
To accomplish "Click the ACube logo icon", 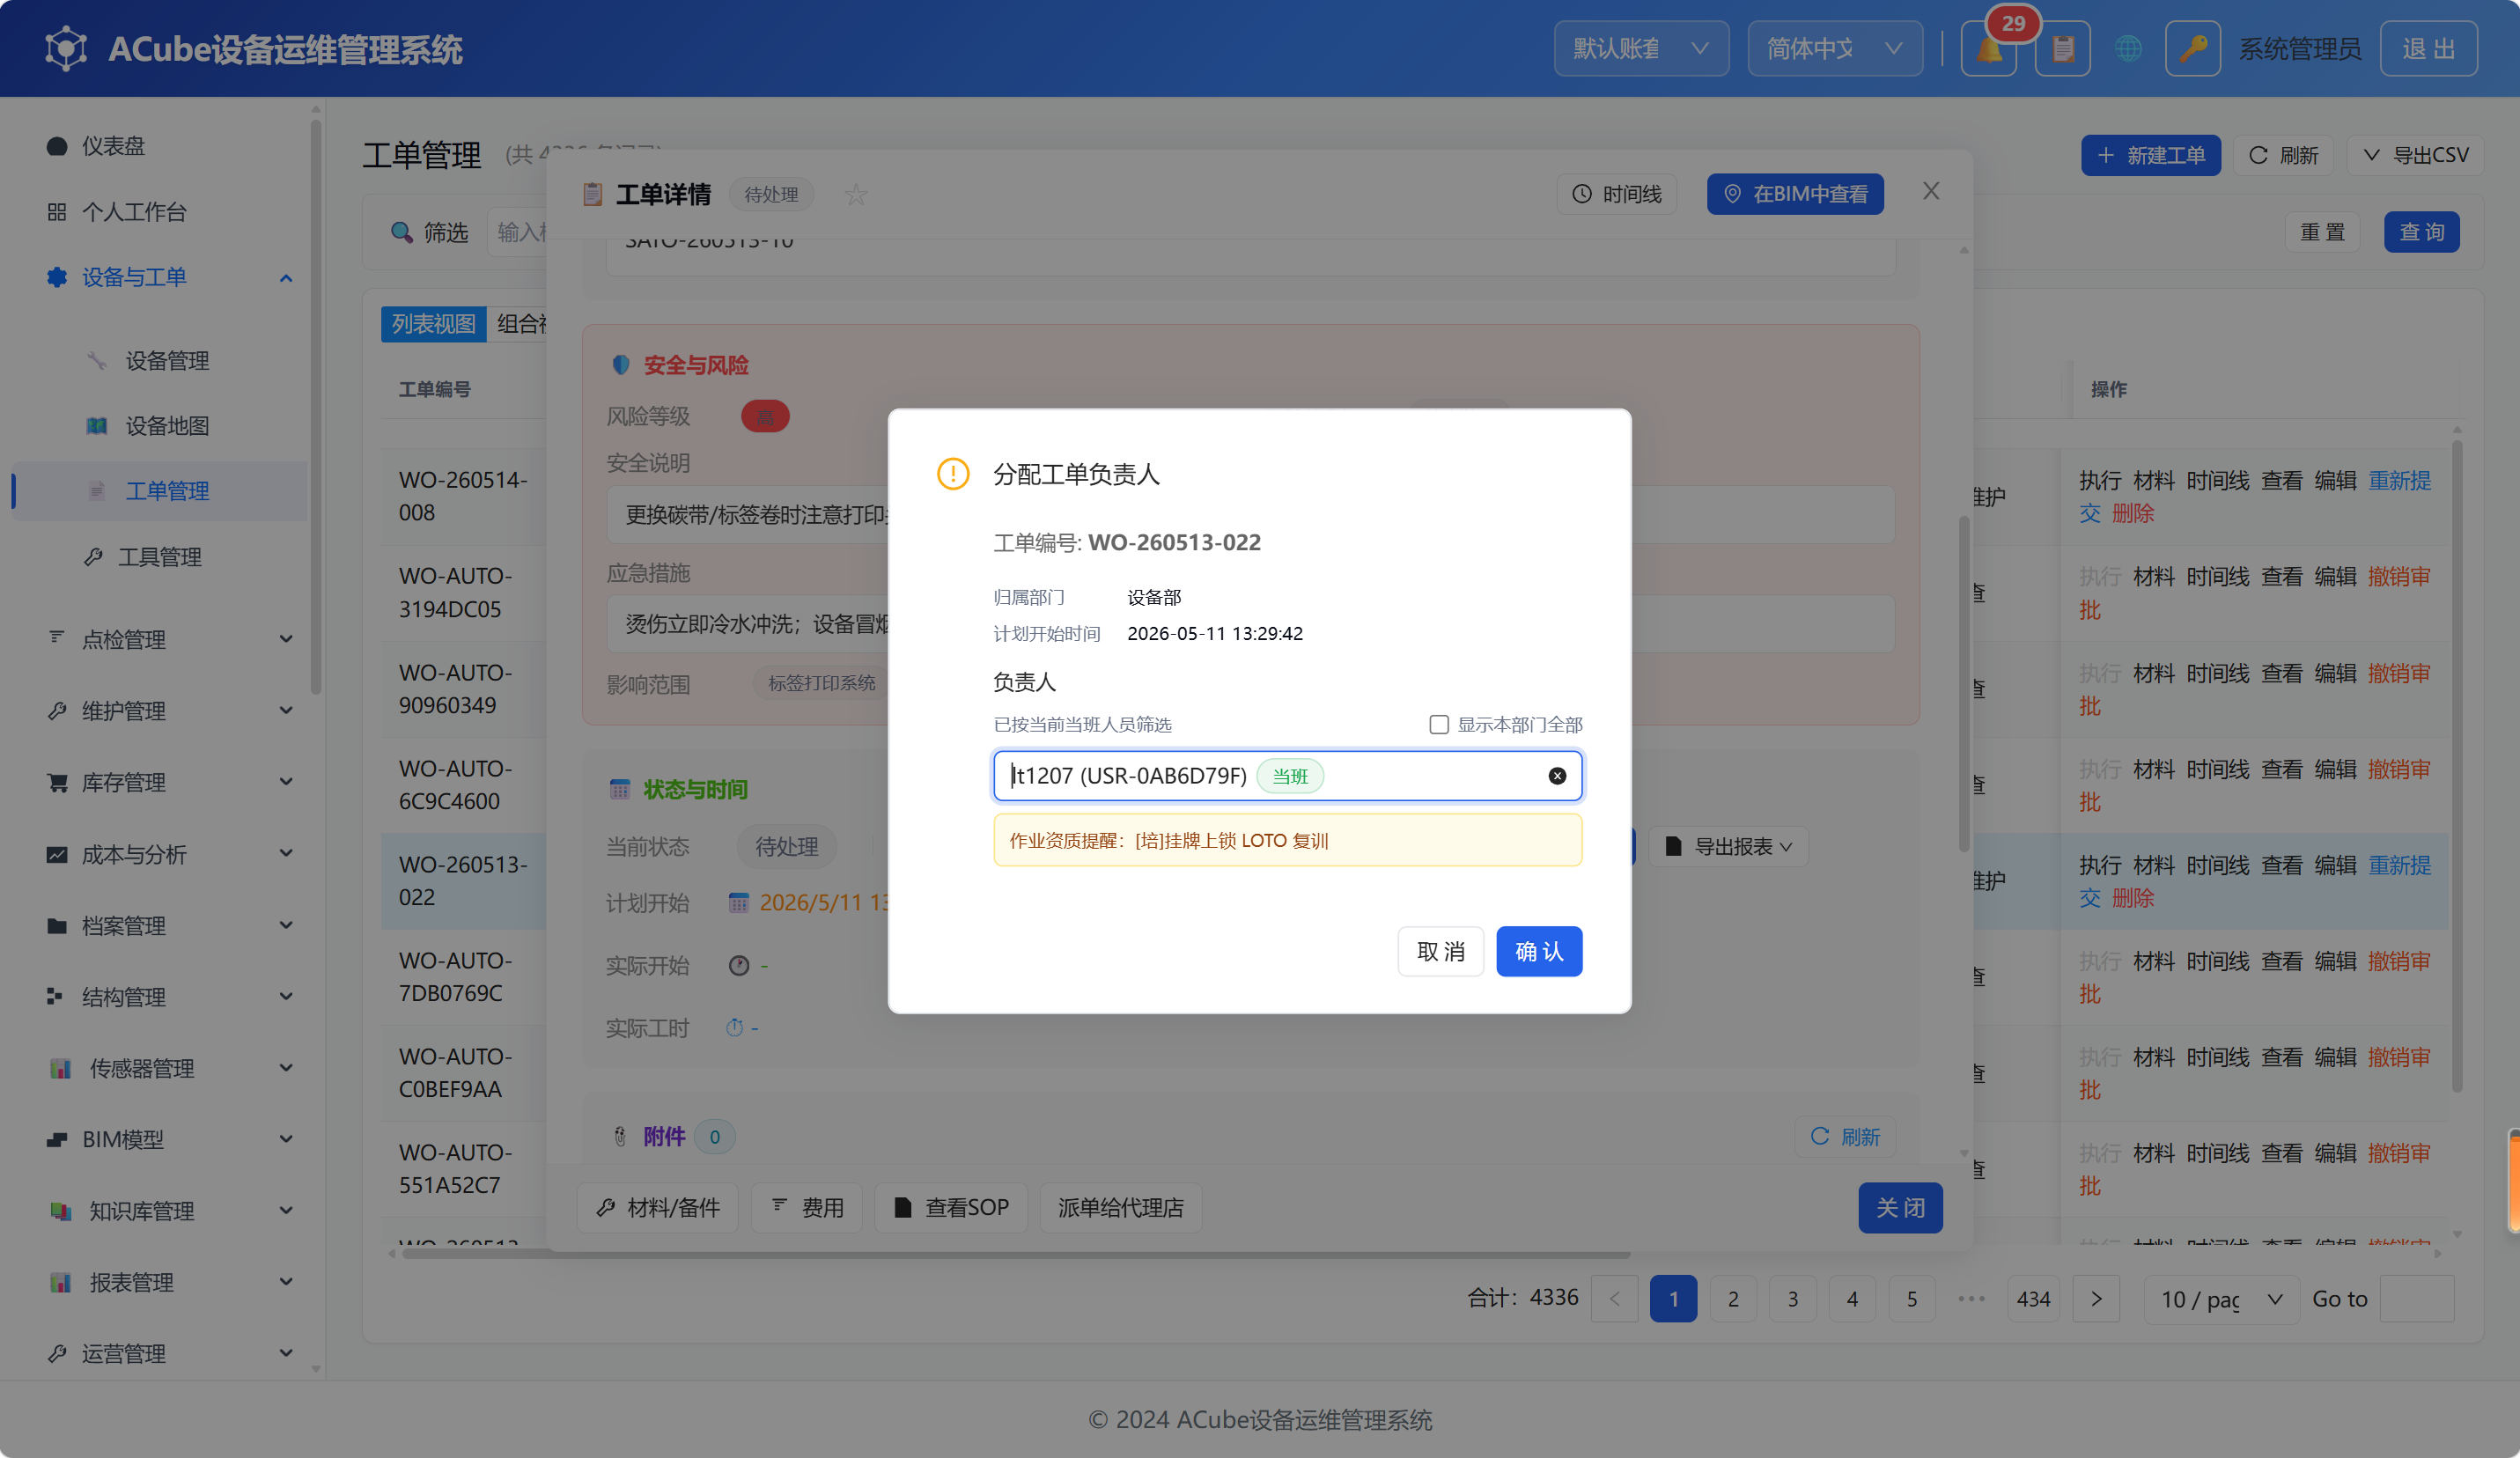I will [x=66, y=48].
